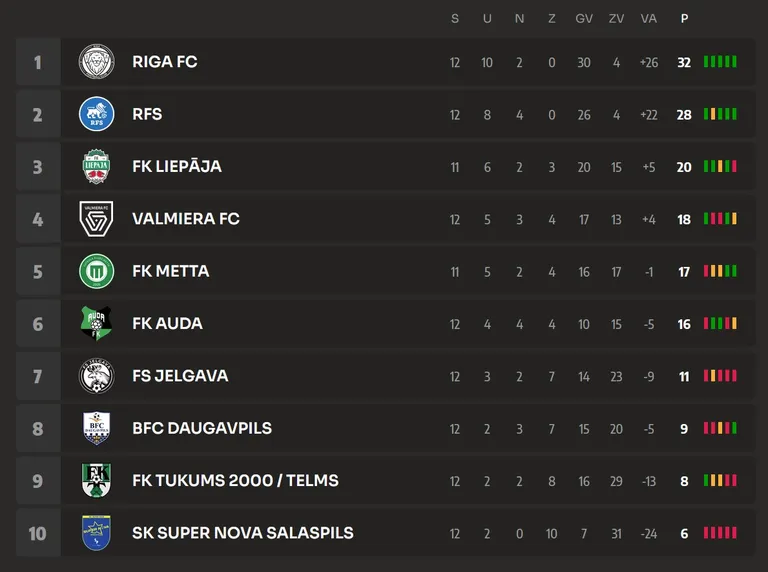
Task: Open the FK Tukums 2000 crest
Action: point(96,480)
